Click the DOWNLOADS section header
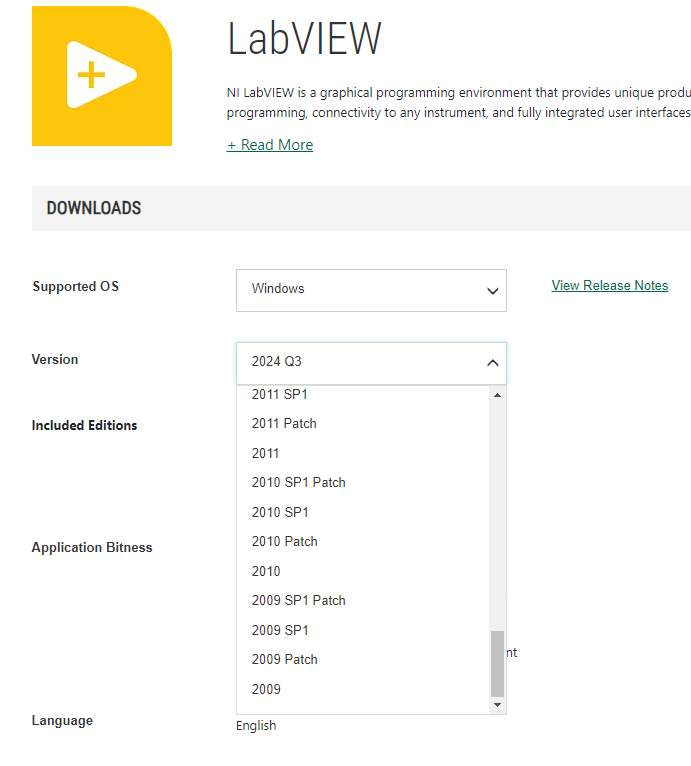 (x=94, y=208)
